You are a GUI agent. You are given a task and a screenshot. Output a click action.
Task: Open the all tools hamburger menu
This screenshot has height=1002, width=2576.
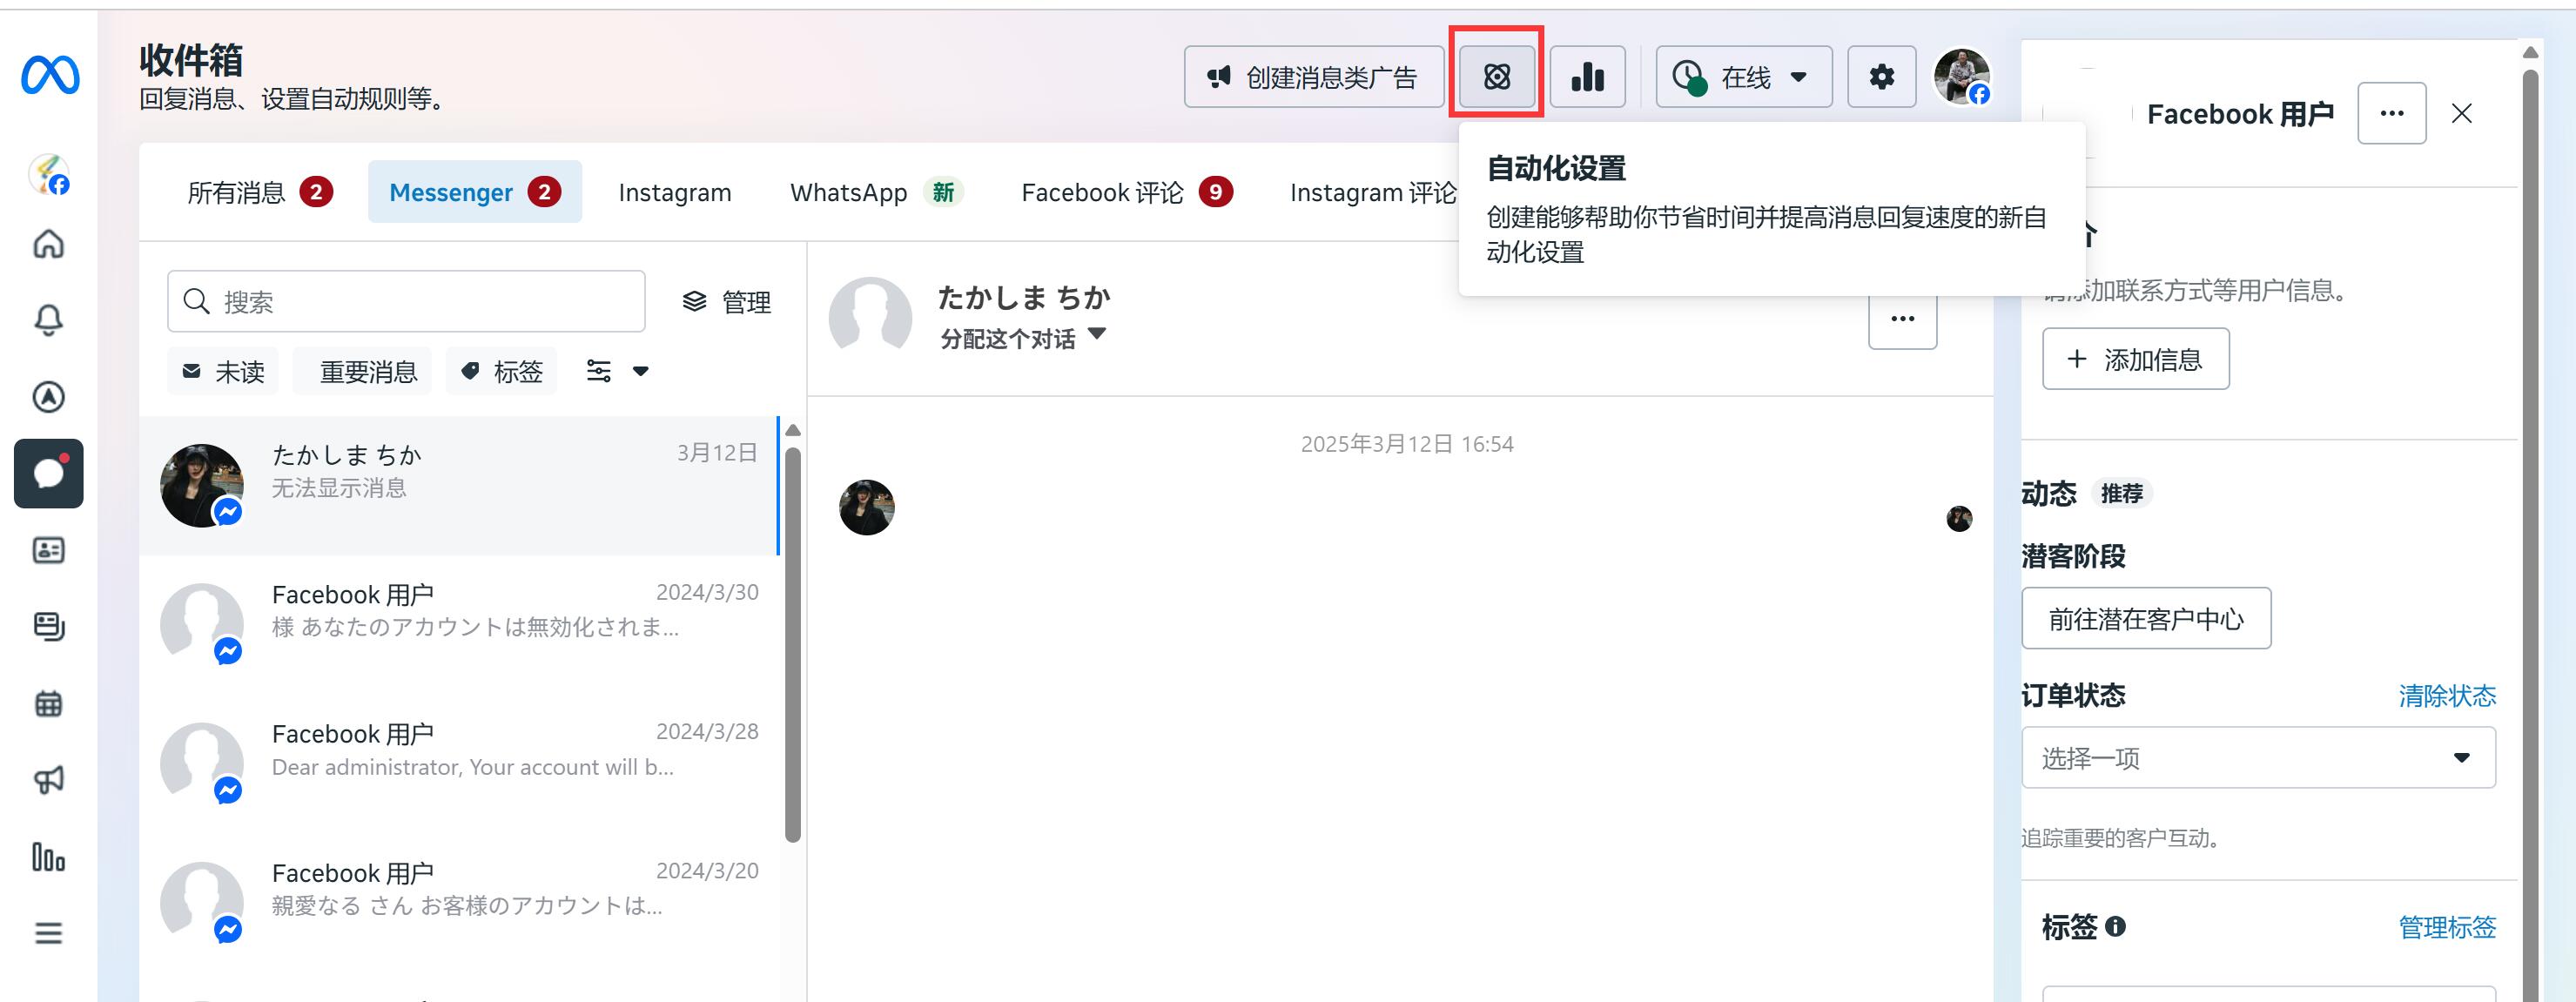tap(49, 933)
